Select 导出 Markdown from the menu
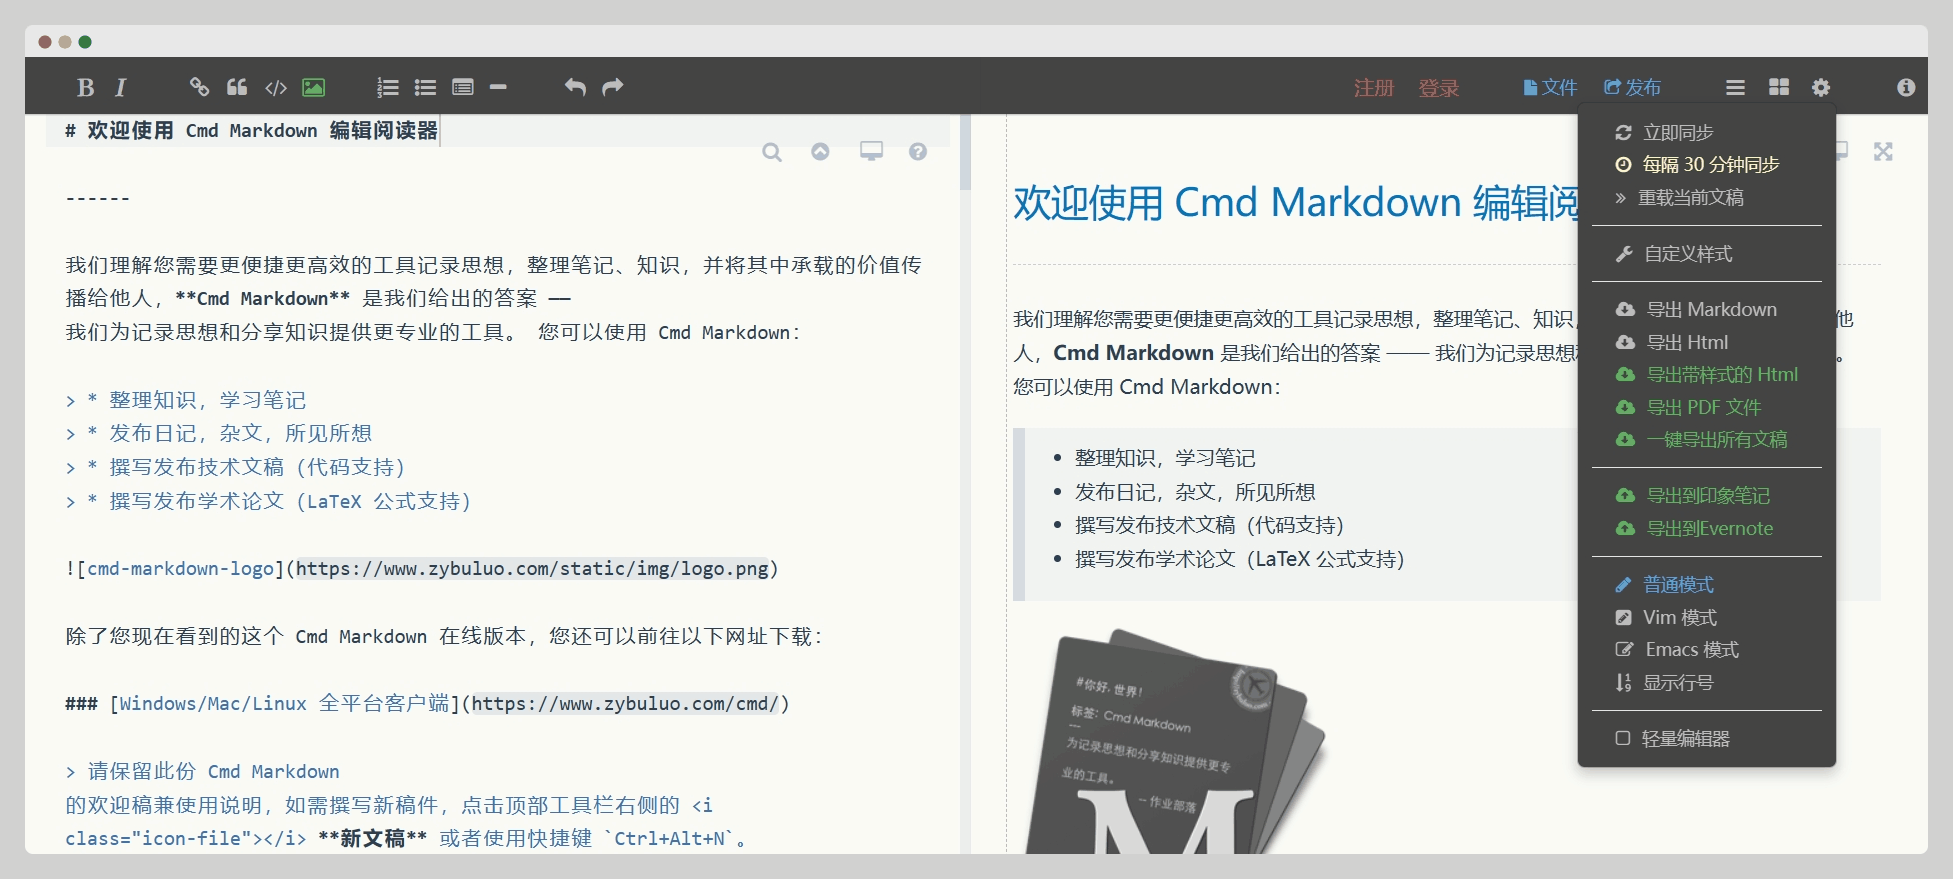The height and width of the screenshot is (879, 1953). (x=1710, y=310)
